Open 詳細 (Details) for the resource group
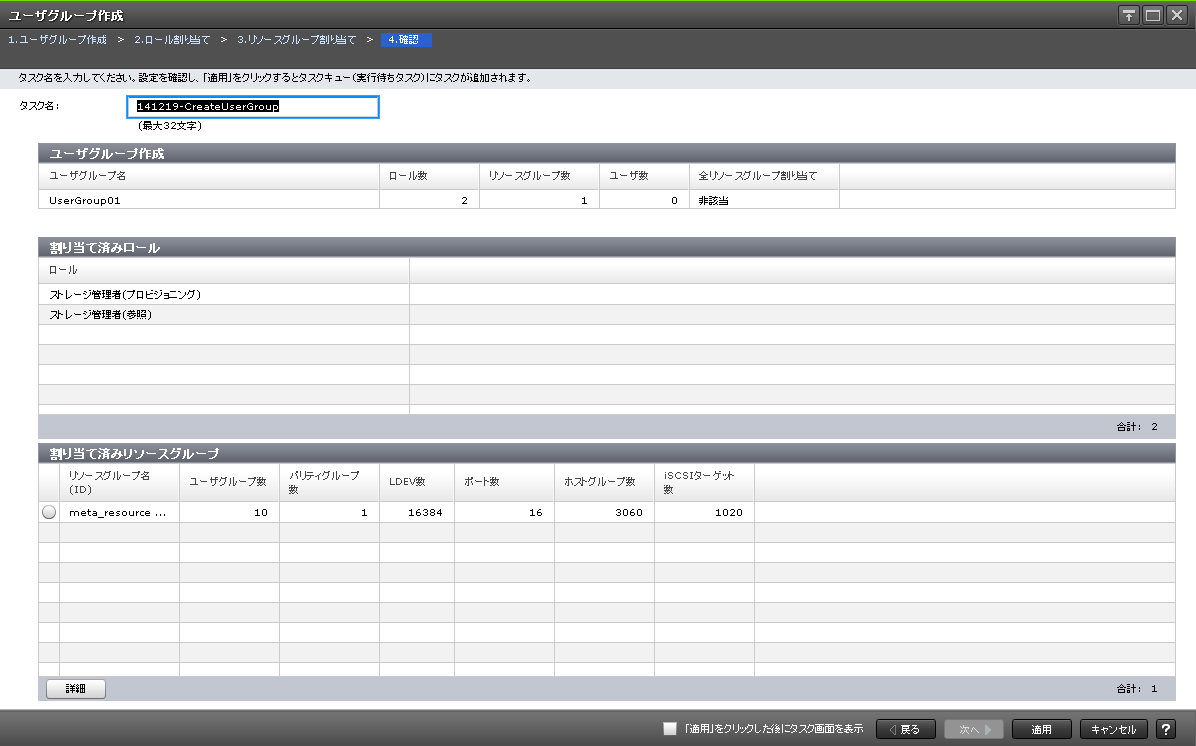 (x=76, y=688)
